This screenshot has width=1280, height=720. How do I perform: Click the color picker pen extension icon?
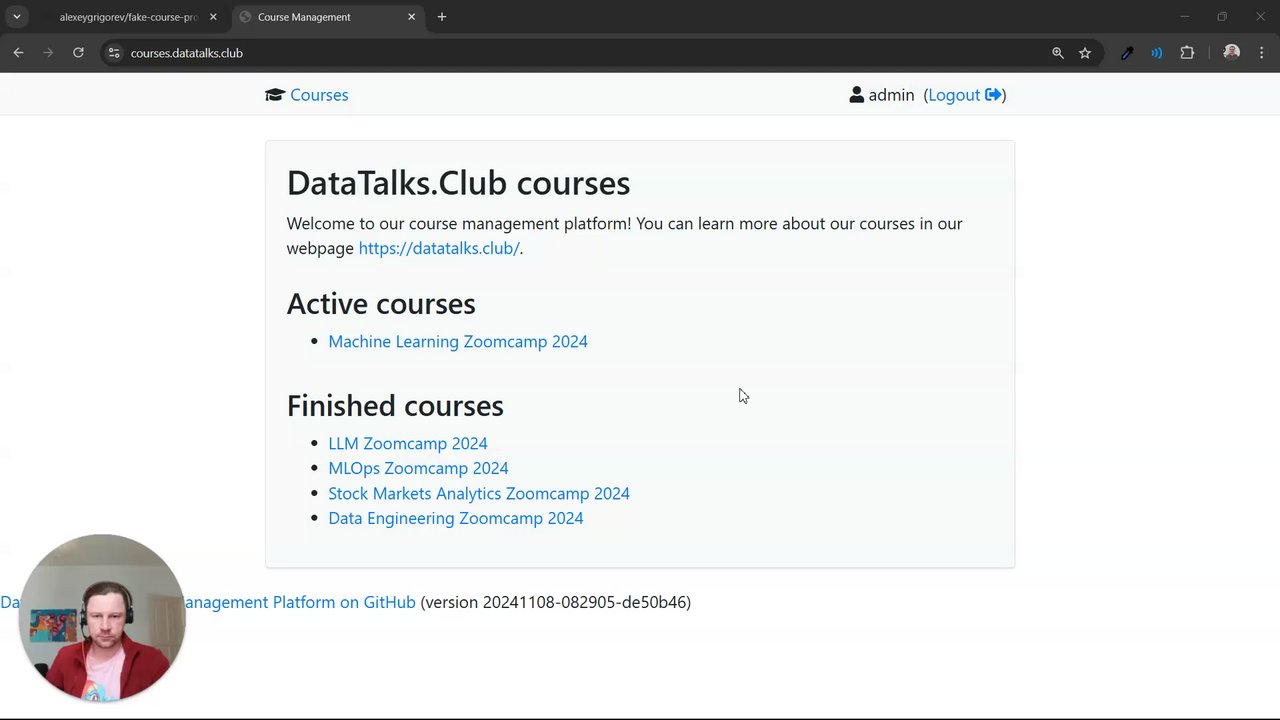[x=1127, y=53]
